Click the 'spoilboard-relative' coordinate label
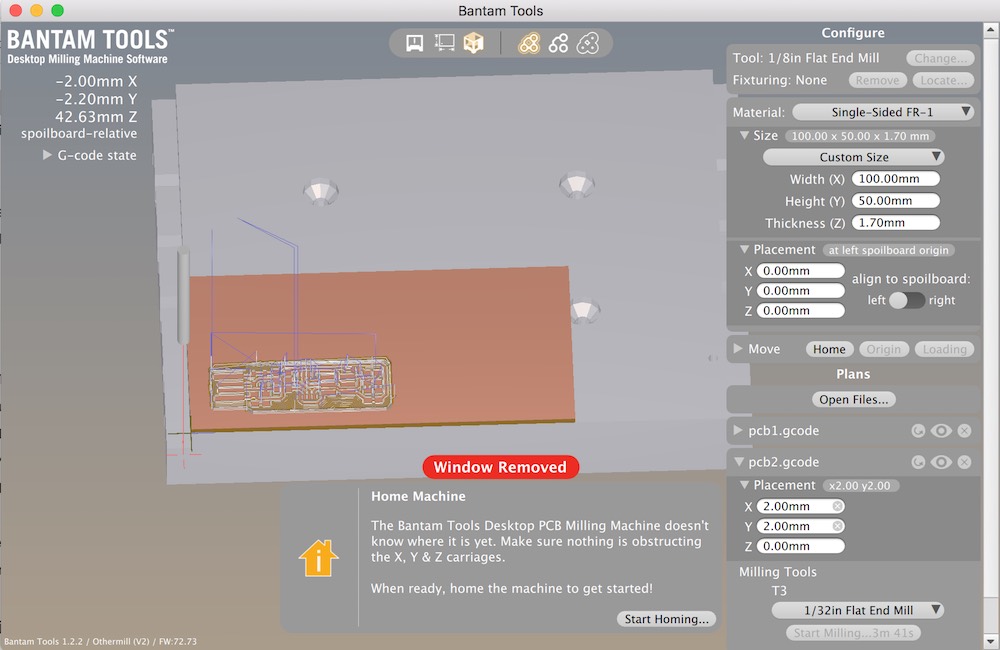Screen dimensions: 1000x650 79,133
